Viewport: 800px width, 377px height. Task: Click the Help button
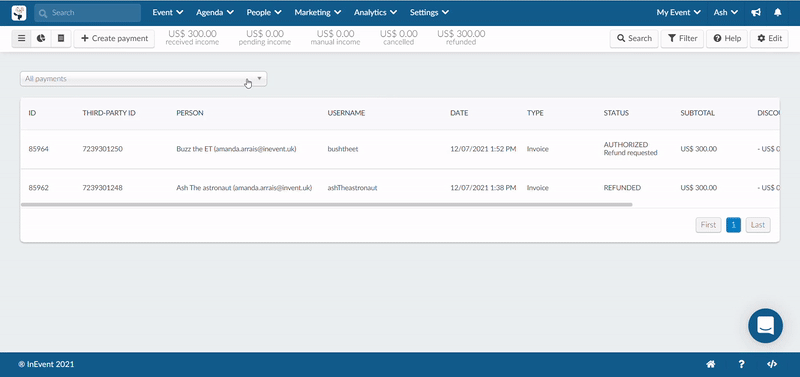click(x=727, y=38)
